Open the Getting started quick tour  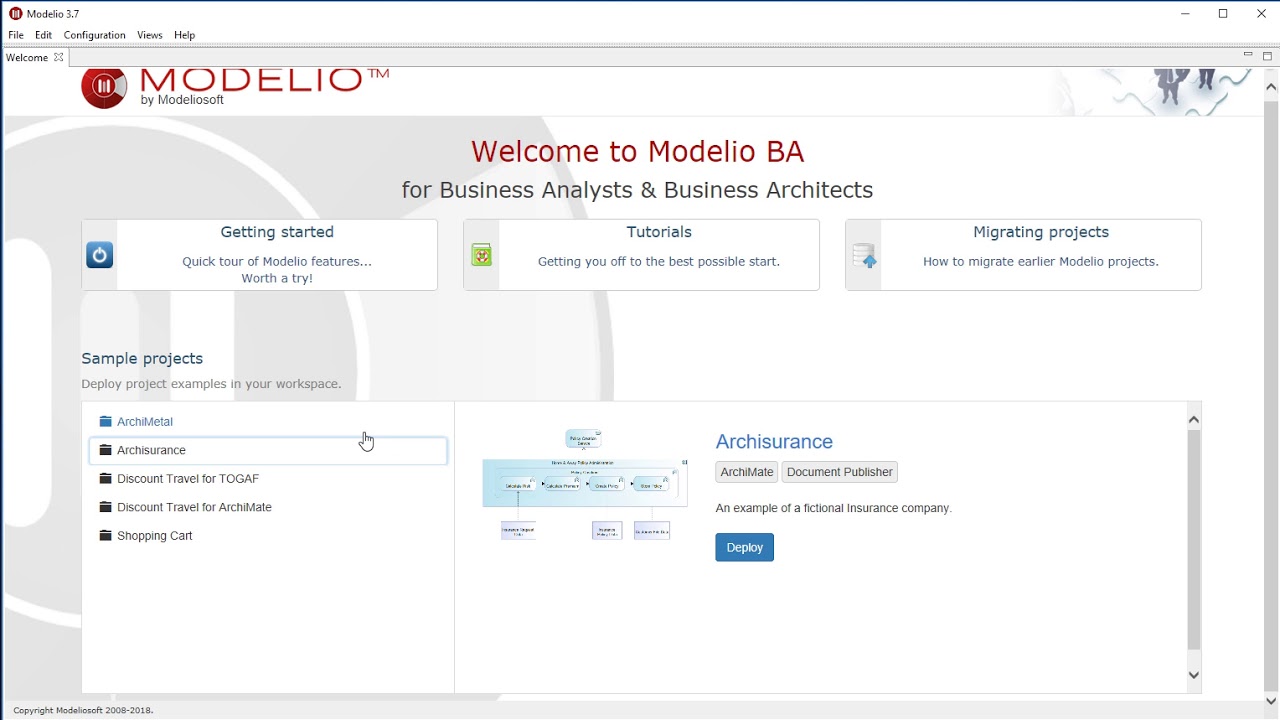point(260,255)
